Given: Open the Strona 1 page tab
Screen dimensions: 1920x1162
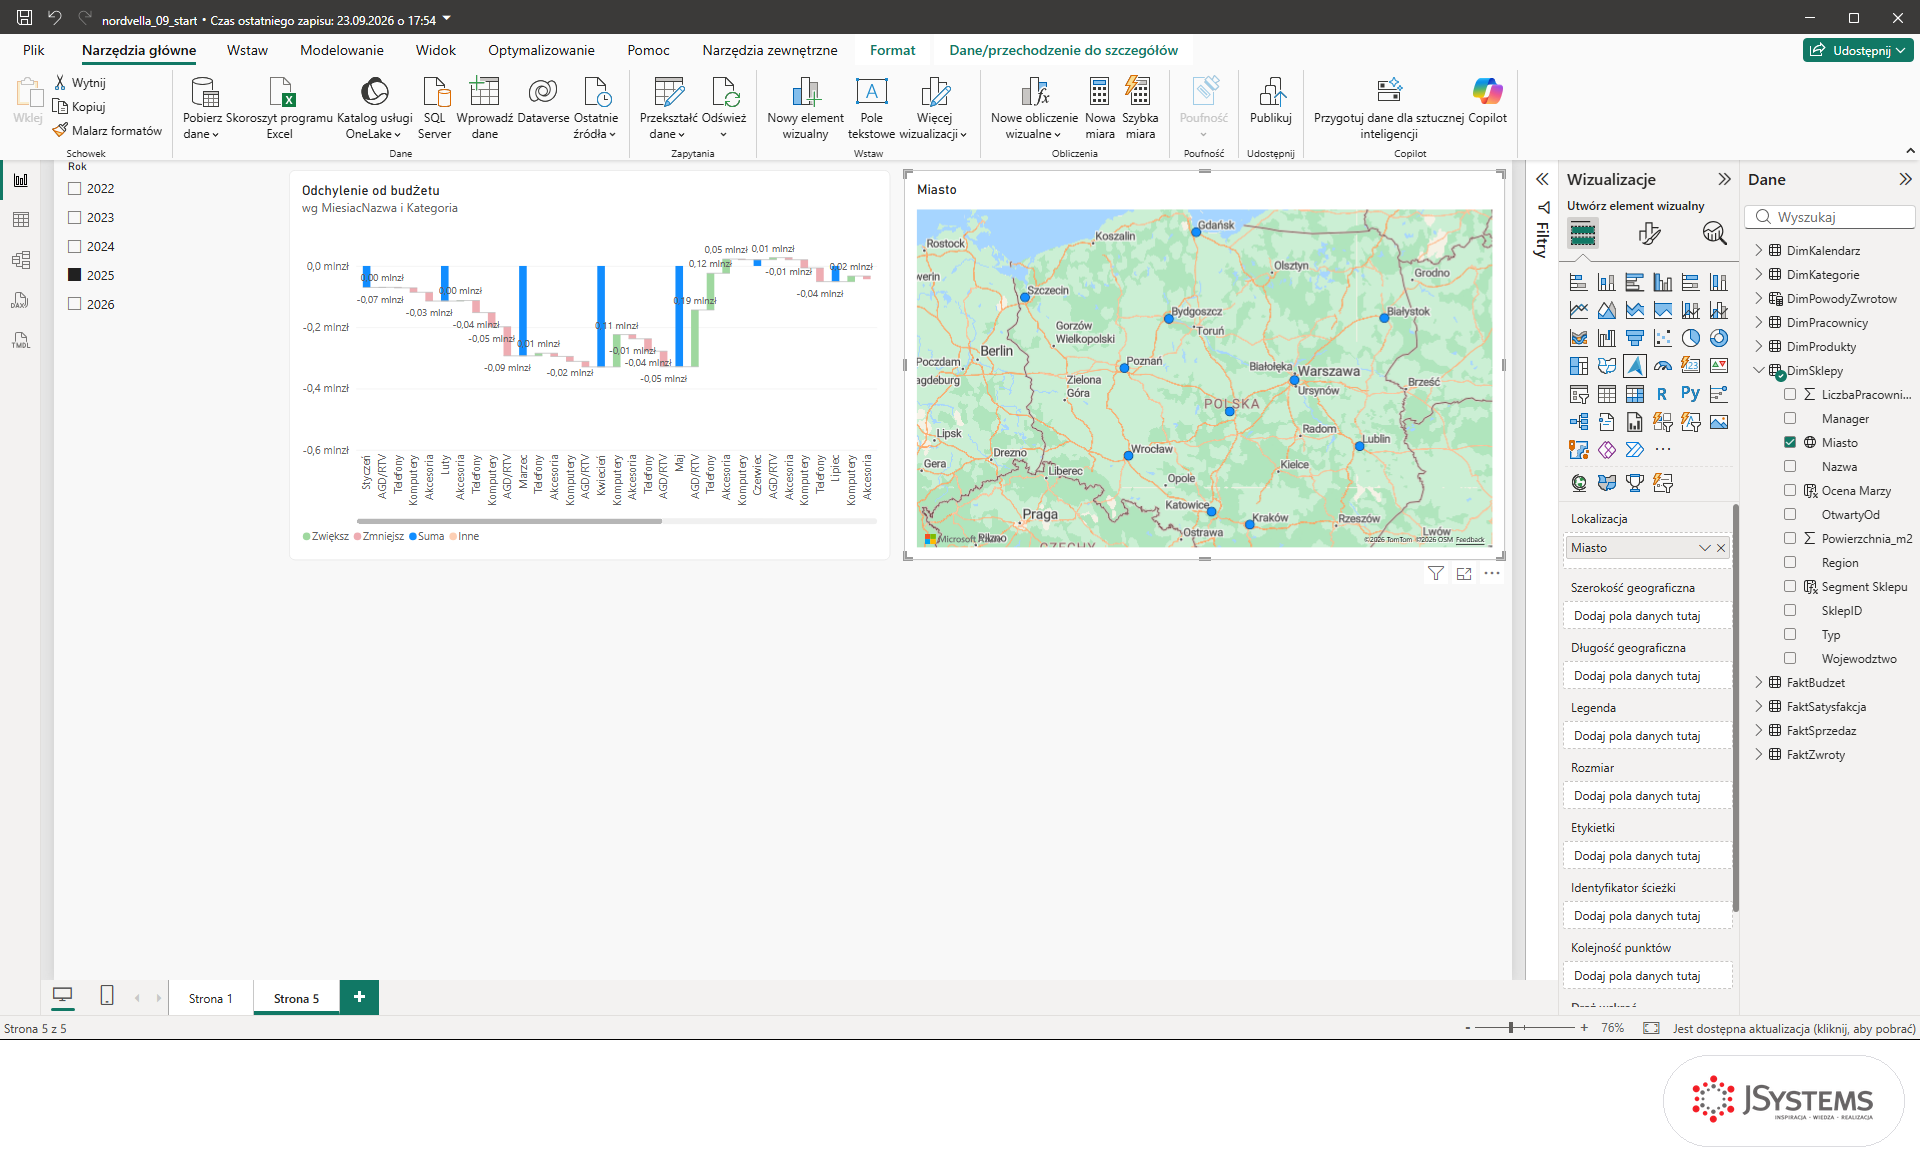Looking at the screenshot, I should (211, 998).
